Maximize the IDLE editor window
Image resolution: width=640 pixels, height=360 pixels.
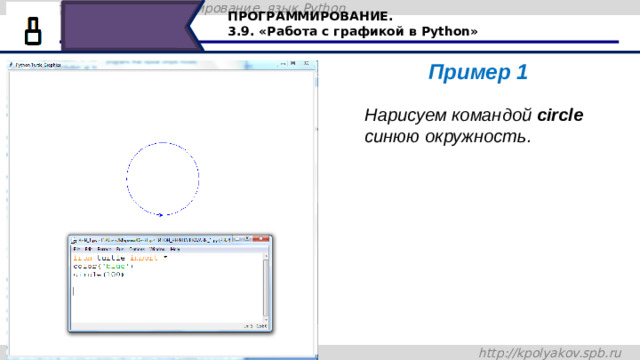click(247, 238)
